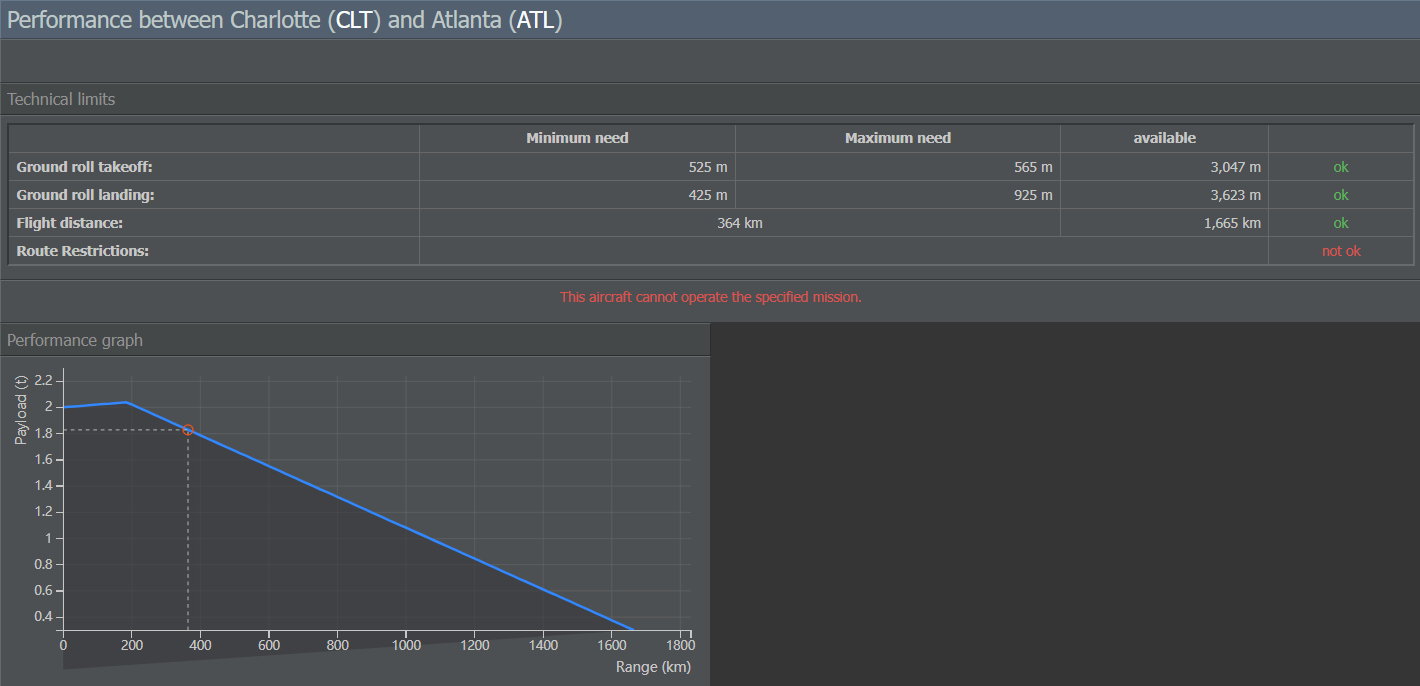
Task: Click the 'This aircraft cannot operate' warning message
Action: coord(710,297)
